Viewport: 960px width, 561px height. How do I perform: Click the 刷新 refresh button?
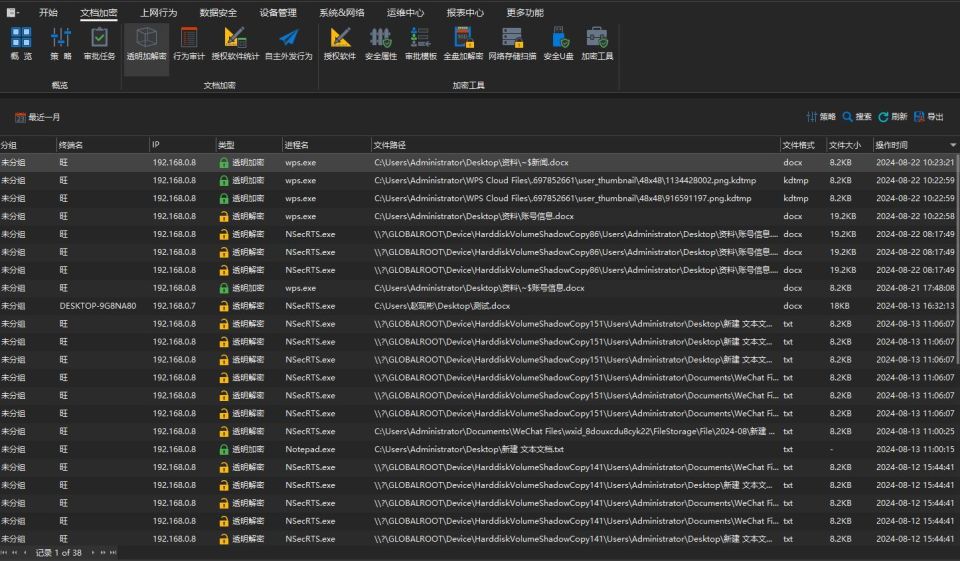[x=893, y=116]
